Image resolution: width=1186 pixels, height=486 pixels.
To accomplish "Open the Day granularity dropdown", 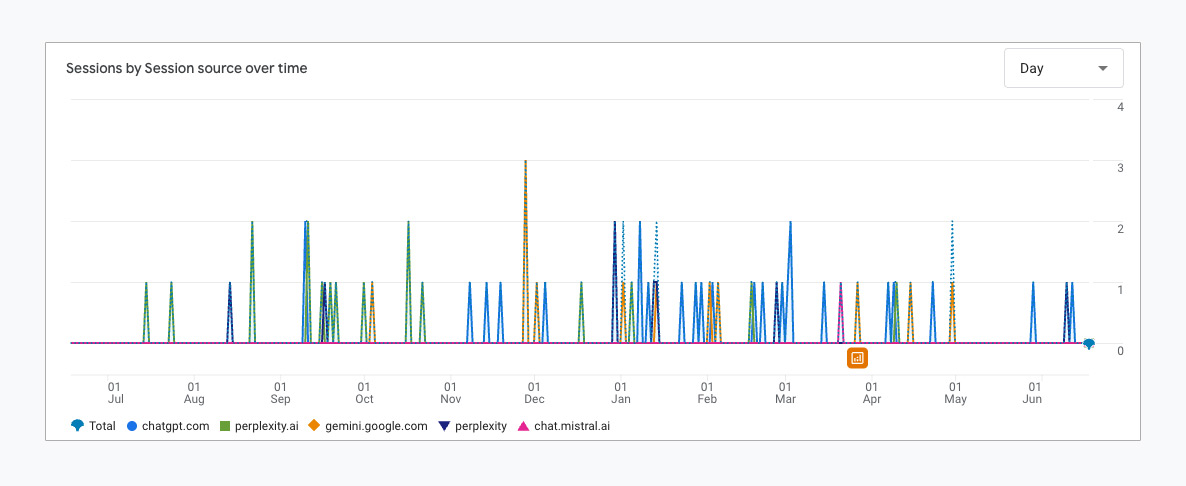I will tap(1063, 68).
